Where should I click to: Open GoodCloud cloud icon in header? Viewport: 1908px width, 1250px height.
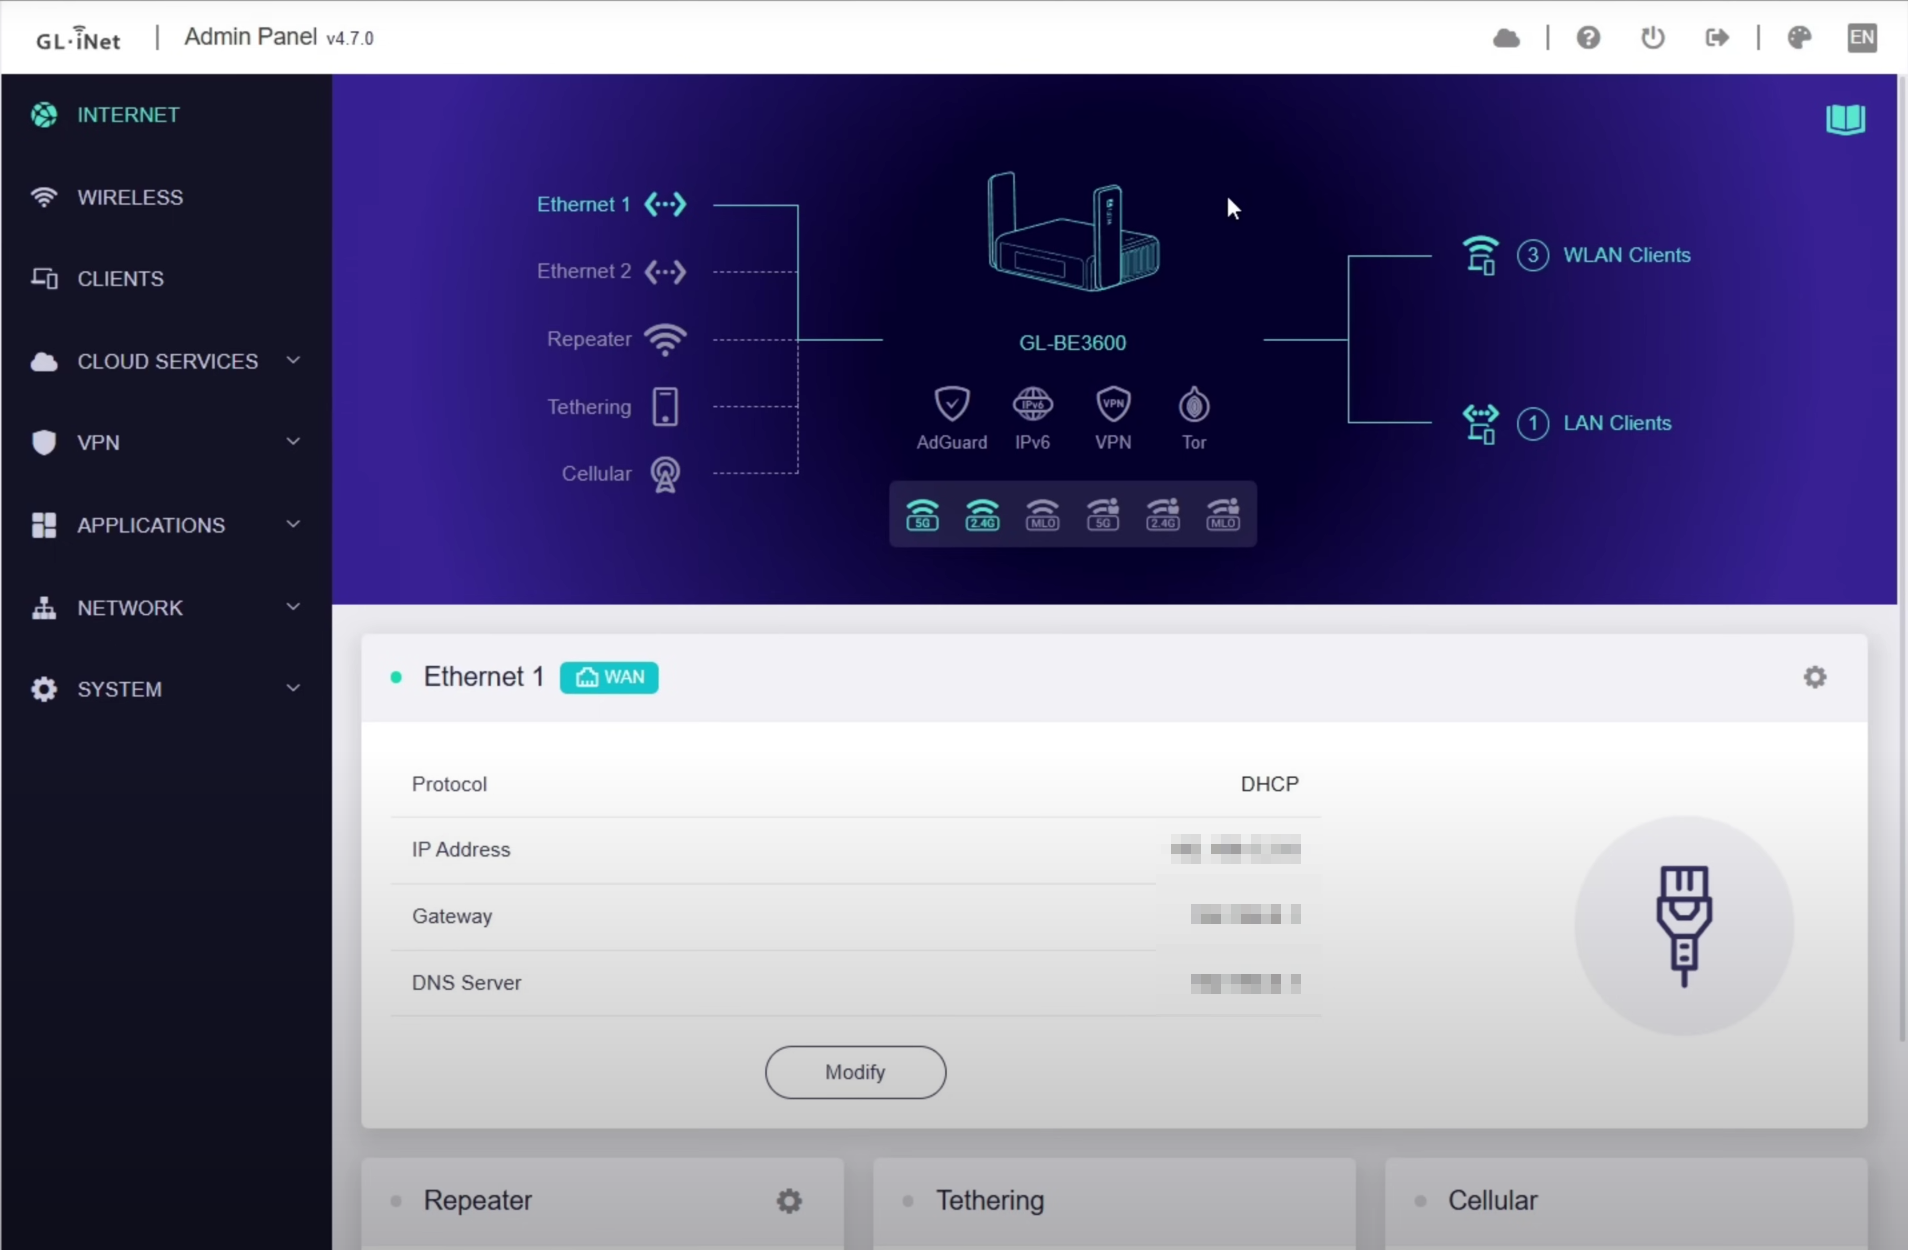[1506, 38]
